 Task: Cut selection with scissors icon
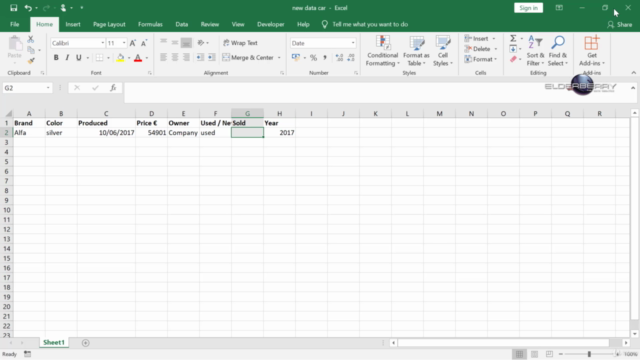[31, 40]
